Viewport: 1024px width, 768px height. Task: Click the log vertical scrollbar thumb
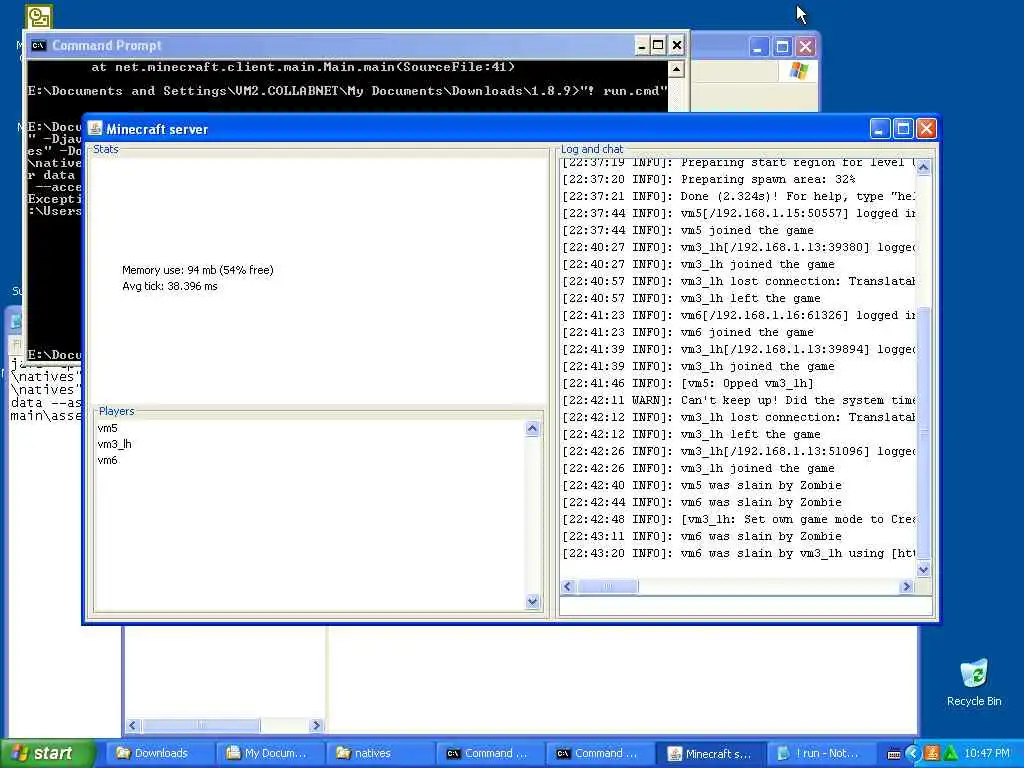[x=923, y=431]
